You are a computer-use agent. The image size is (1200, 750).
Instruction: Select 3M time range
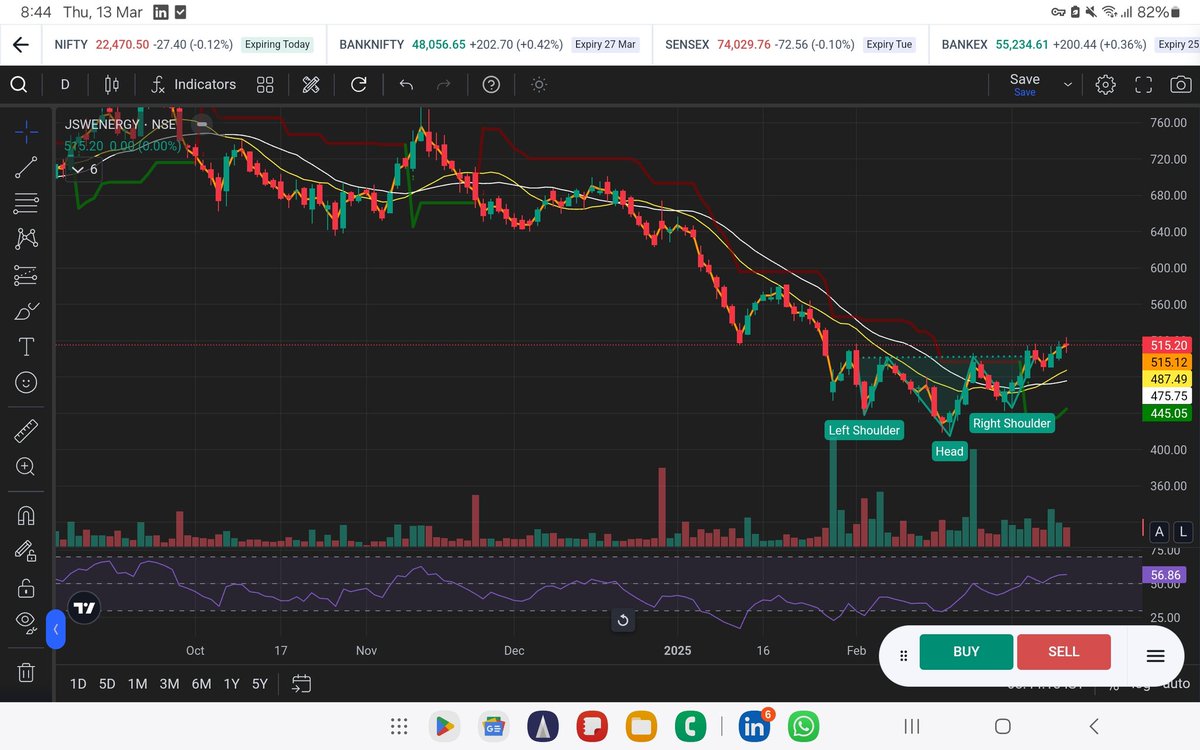pyautogui.click(x=169, y=684)
